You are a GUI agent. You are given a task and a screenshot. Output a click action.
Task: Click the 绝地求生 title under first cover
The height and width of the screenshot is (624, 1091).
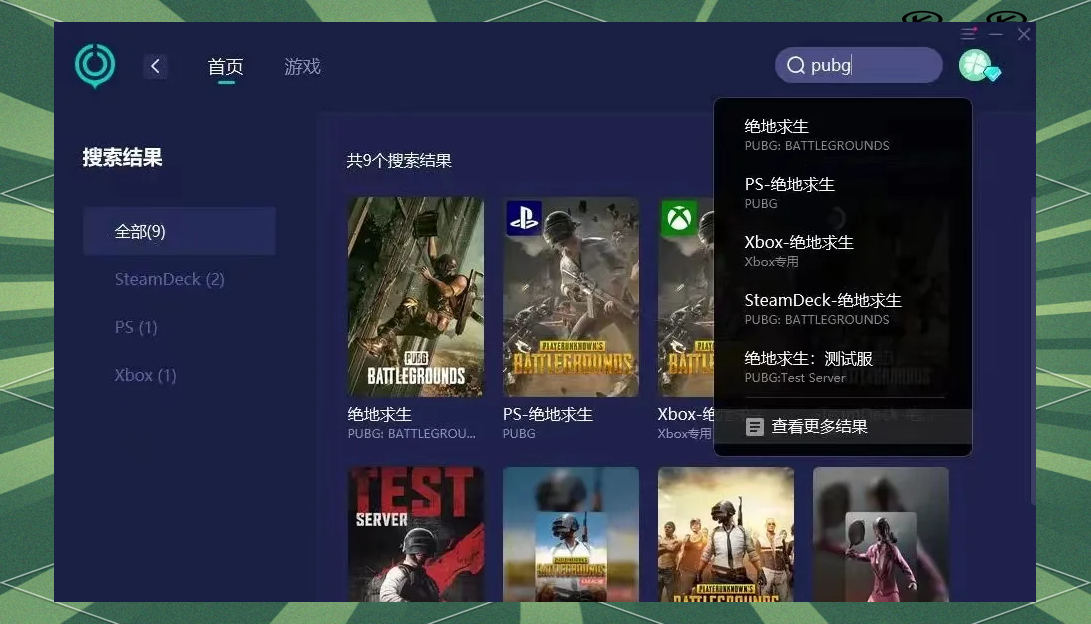coord(379,415)
